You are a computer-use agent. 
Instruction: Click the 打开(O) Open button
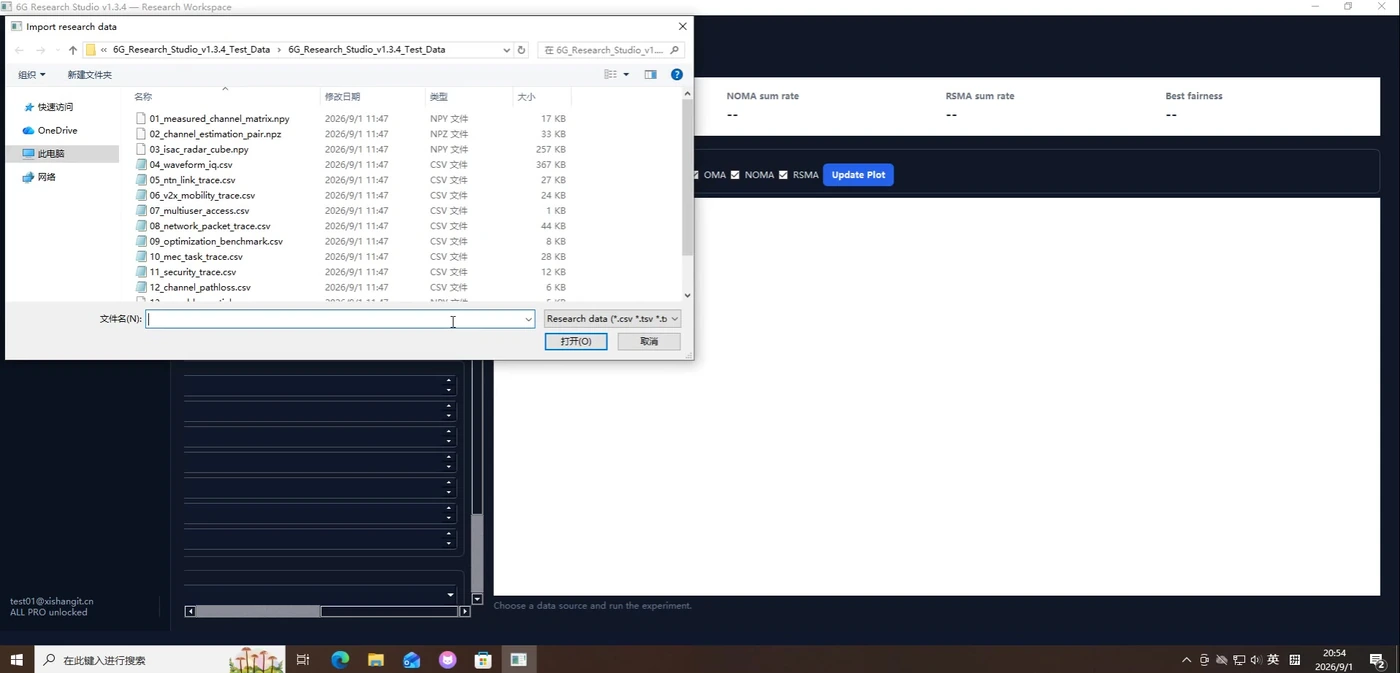(x=576, y=341)
